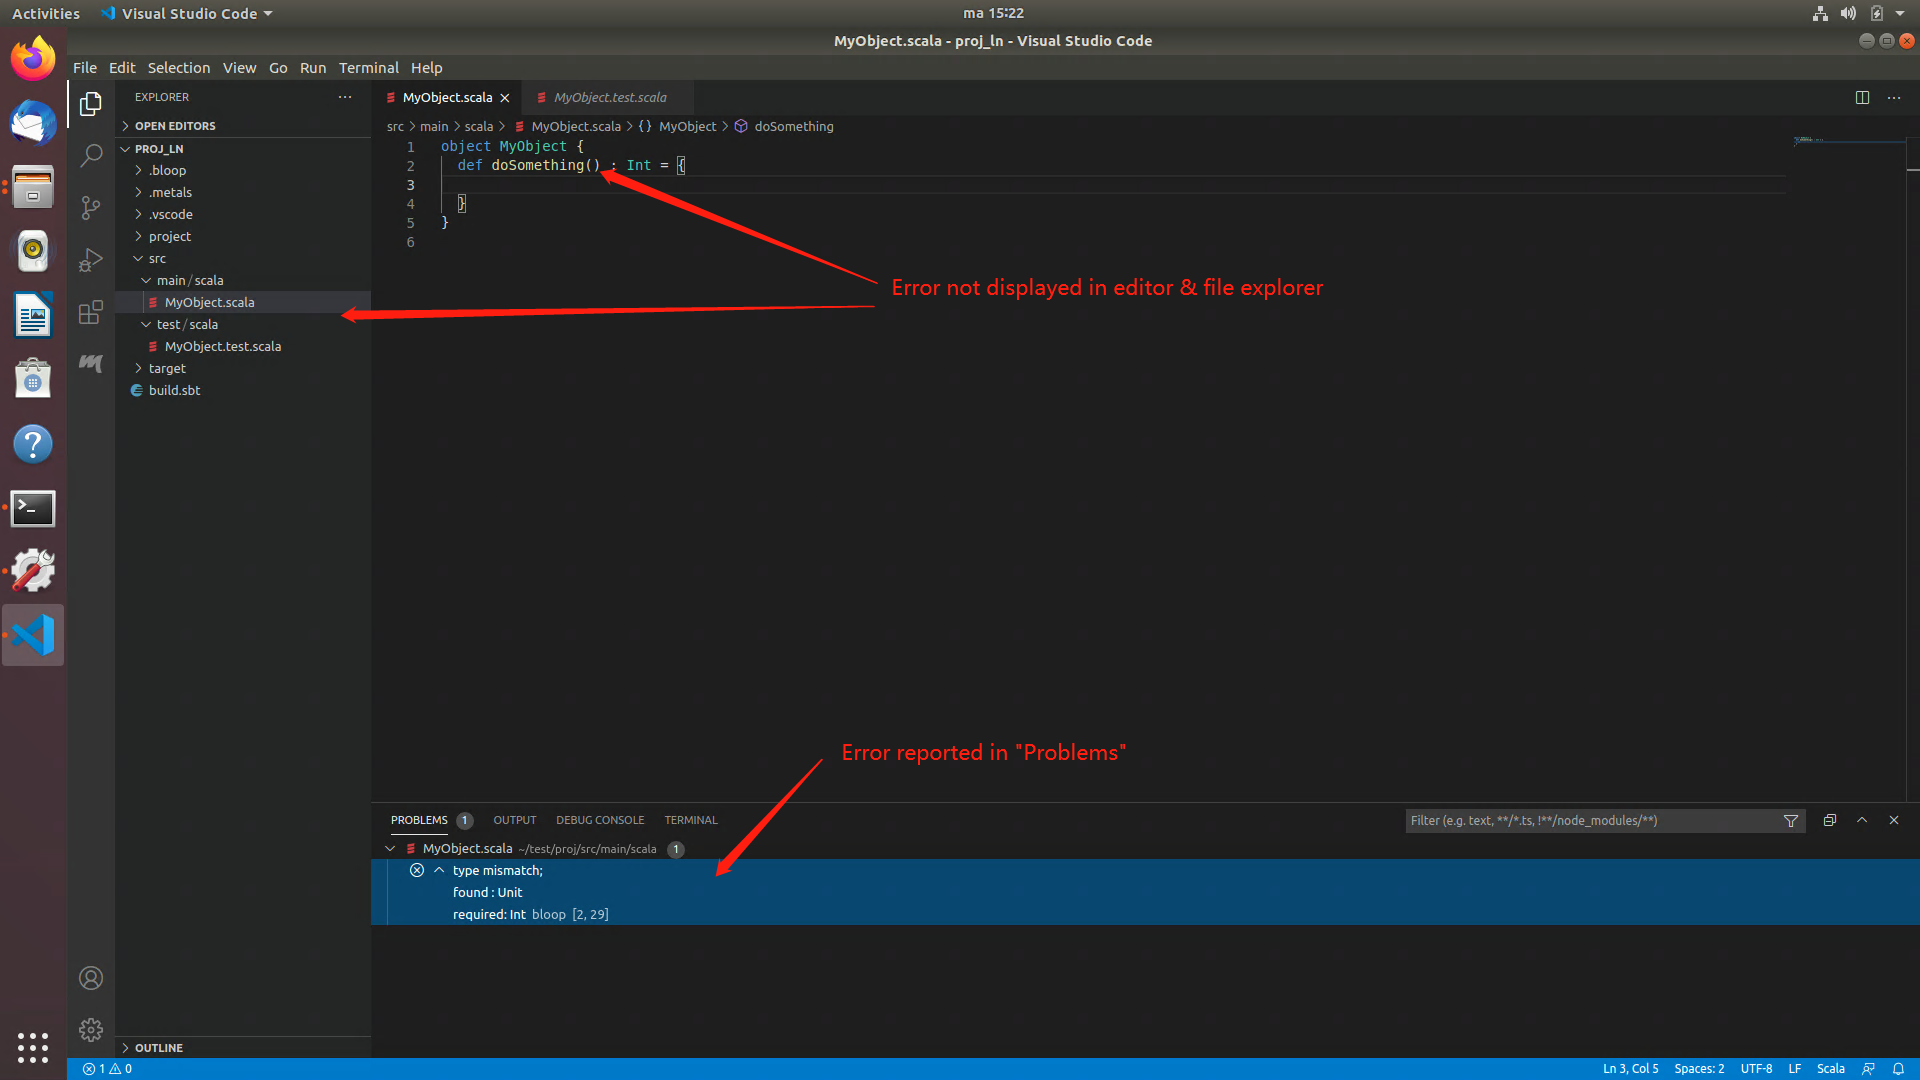Switch to the Output panel tab
The height and width of the screenshot is (1080, 1920).
pyautogui.click(x=514, y=820)
